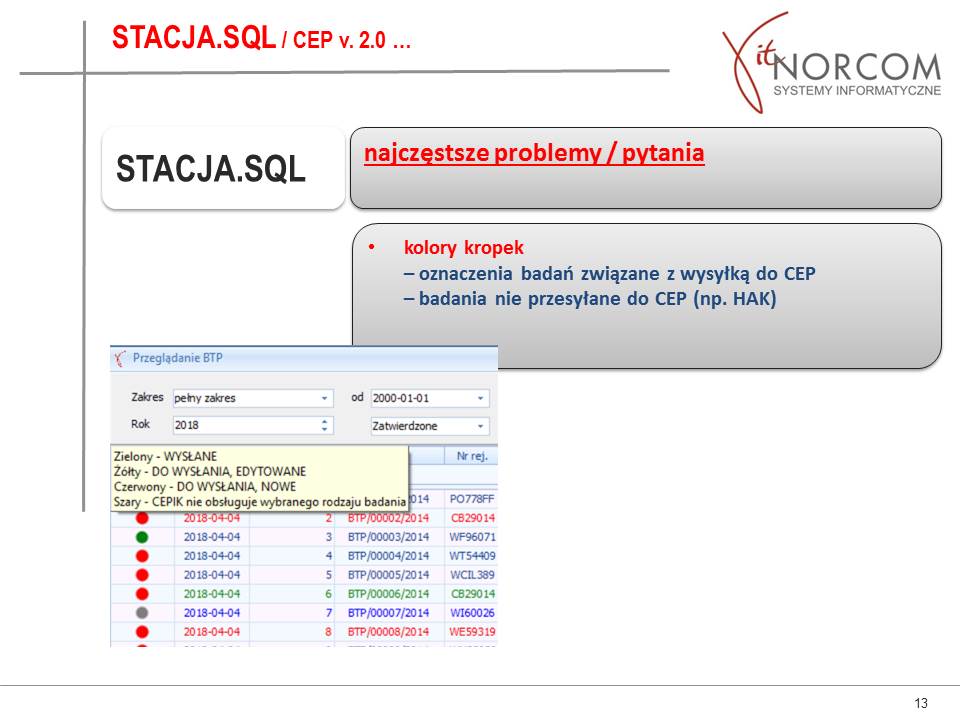Click the 'najczęstsze problemy / pytania' underlined heading

(534, 153)
